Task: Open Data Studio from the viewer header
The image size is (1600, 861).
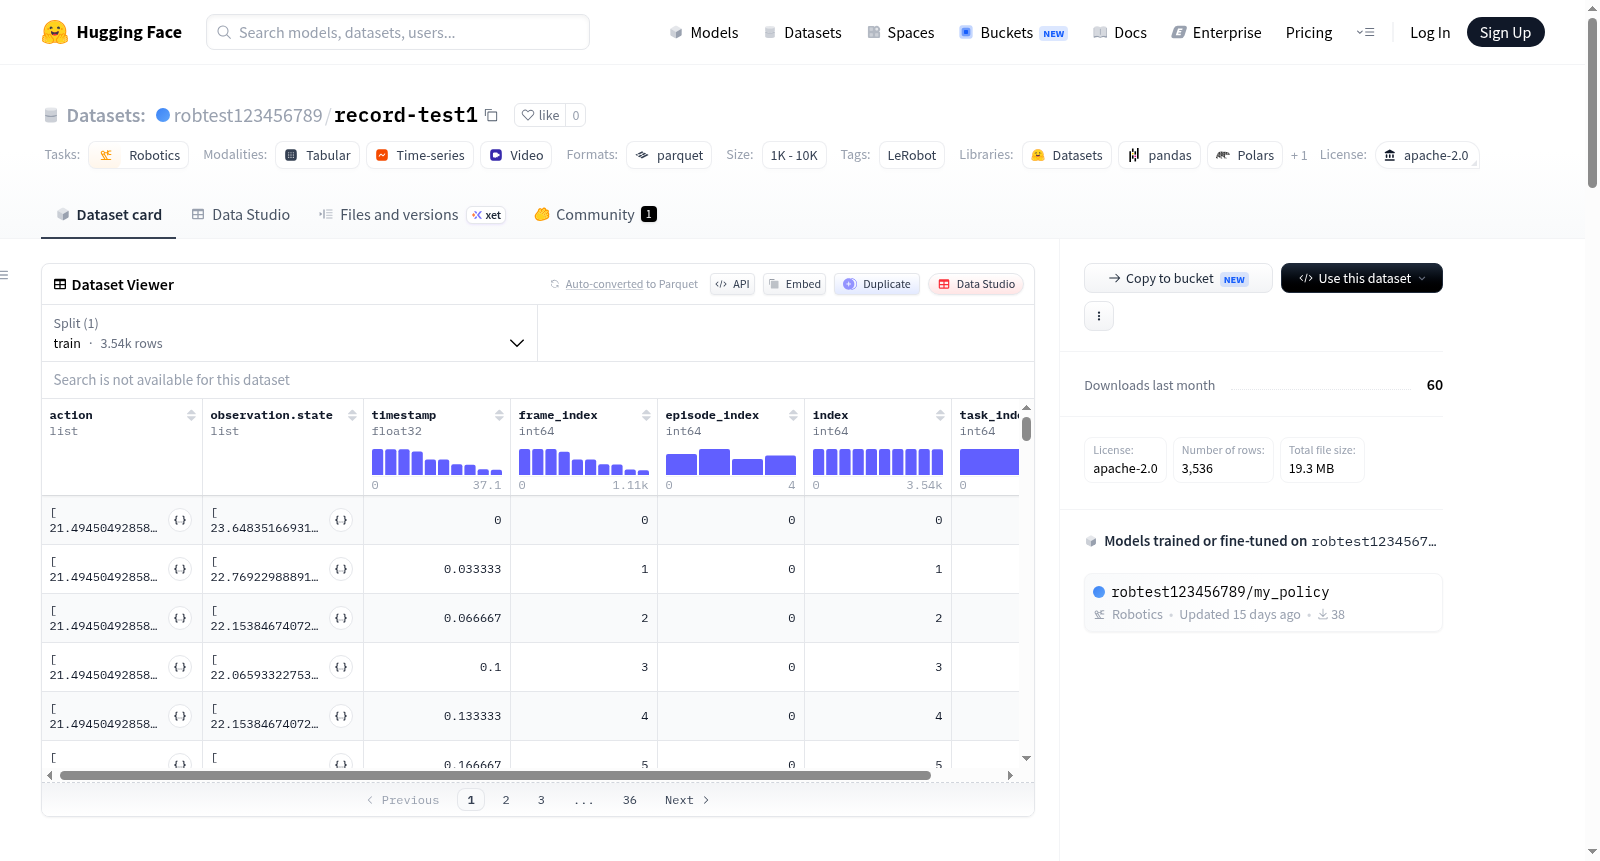Action: (x=976, y=284)
